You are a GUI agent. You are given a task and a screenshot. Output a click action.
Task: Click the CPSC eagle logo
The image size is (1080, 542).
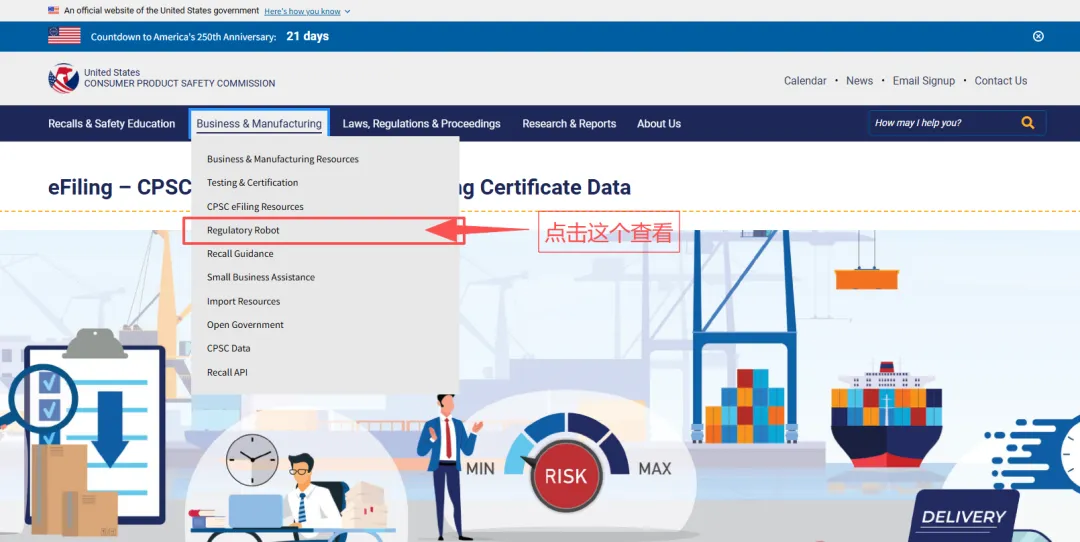[x=63, y=78]
